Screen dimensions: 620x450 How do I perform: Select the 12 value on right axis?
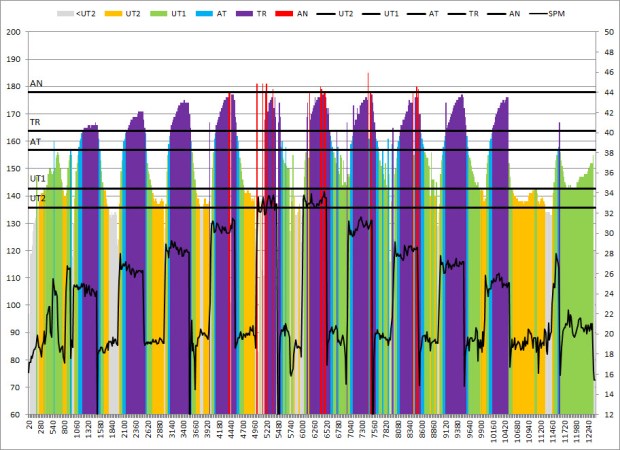pos(608,414)
